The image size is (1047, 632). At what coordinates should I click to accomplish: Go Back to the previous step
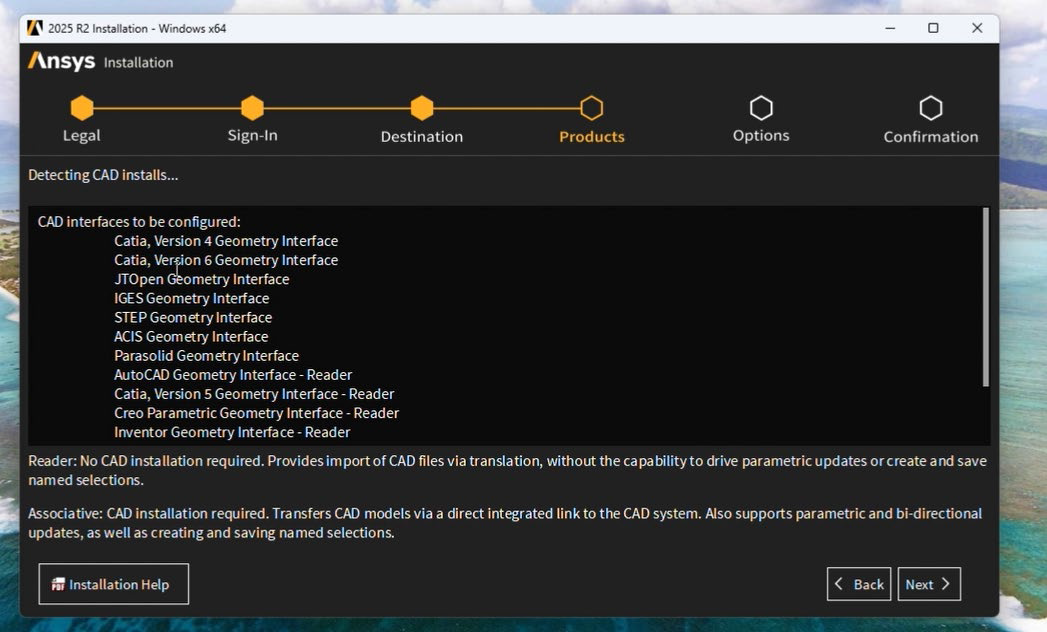click(x=859, y=584)
